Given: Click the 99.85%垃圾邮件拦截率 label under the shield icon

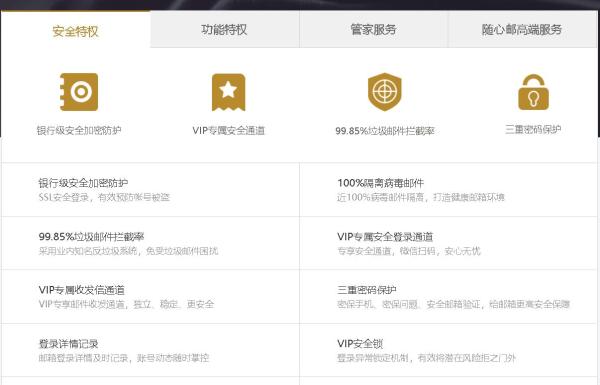Looking at the screenshot, I should 385,131.
